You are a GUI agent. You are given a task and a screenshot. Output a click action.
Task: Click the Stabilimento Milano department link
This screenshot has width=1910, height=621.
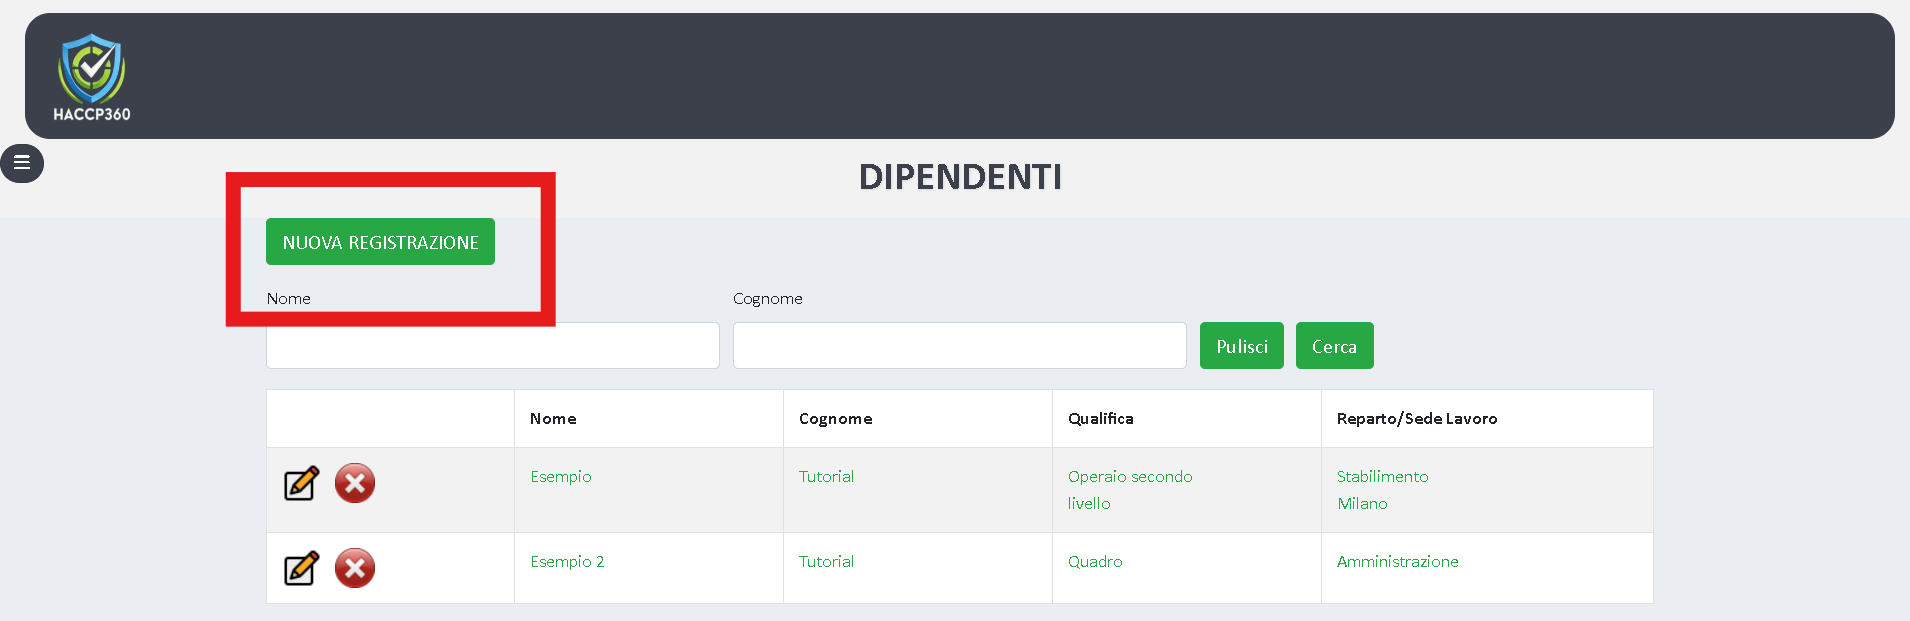(1382, 489)
